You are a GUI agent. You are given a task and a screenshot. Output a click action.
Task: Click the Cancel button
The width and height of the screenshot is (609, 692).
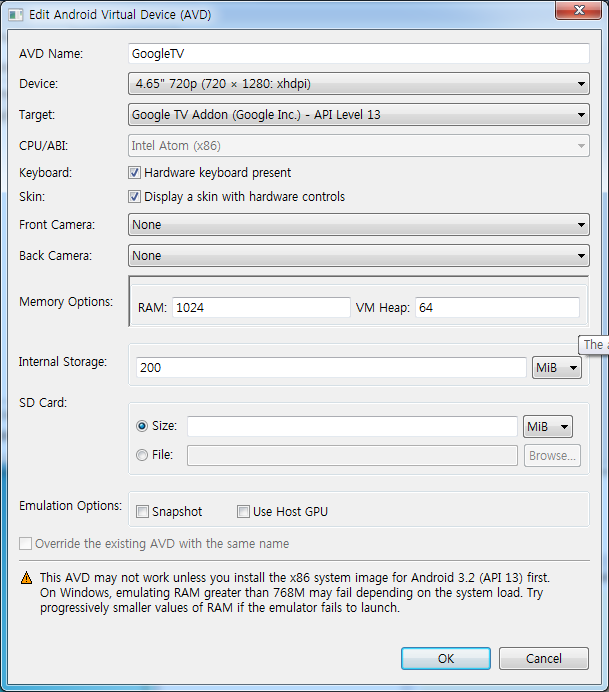pos(544,658)
